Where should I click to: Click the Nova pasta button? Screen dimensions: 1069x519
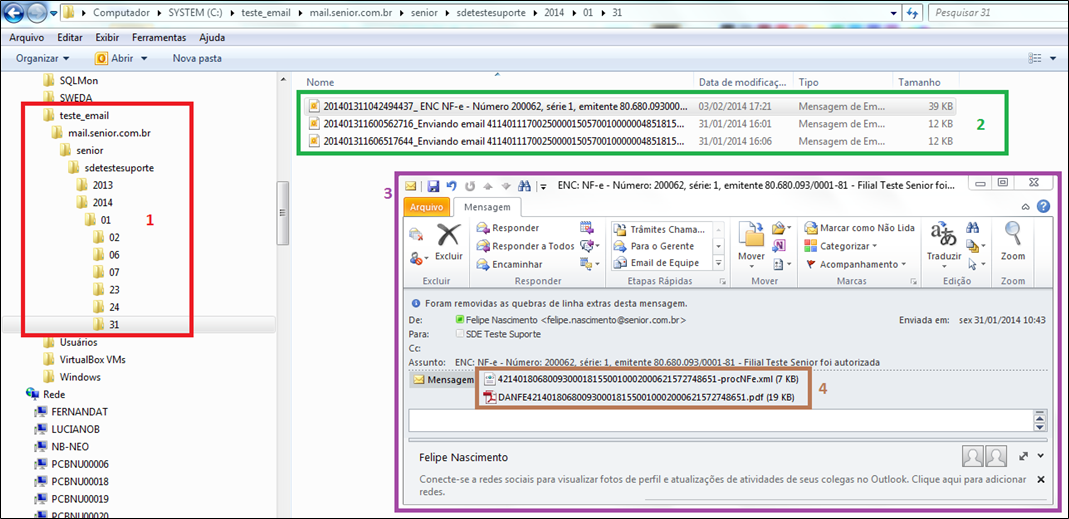[x=197, y=59]
